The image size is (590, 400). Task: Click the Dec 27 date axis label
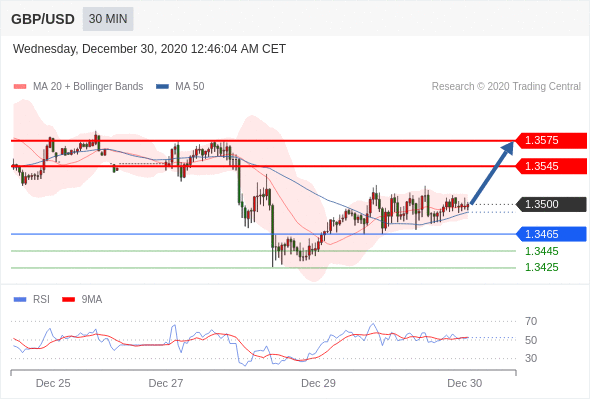click(x=166, y=383)
